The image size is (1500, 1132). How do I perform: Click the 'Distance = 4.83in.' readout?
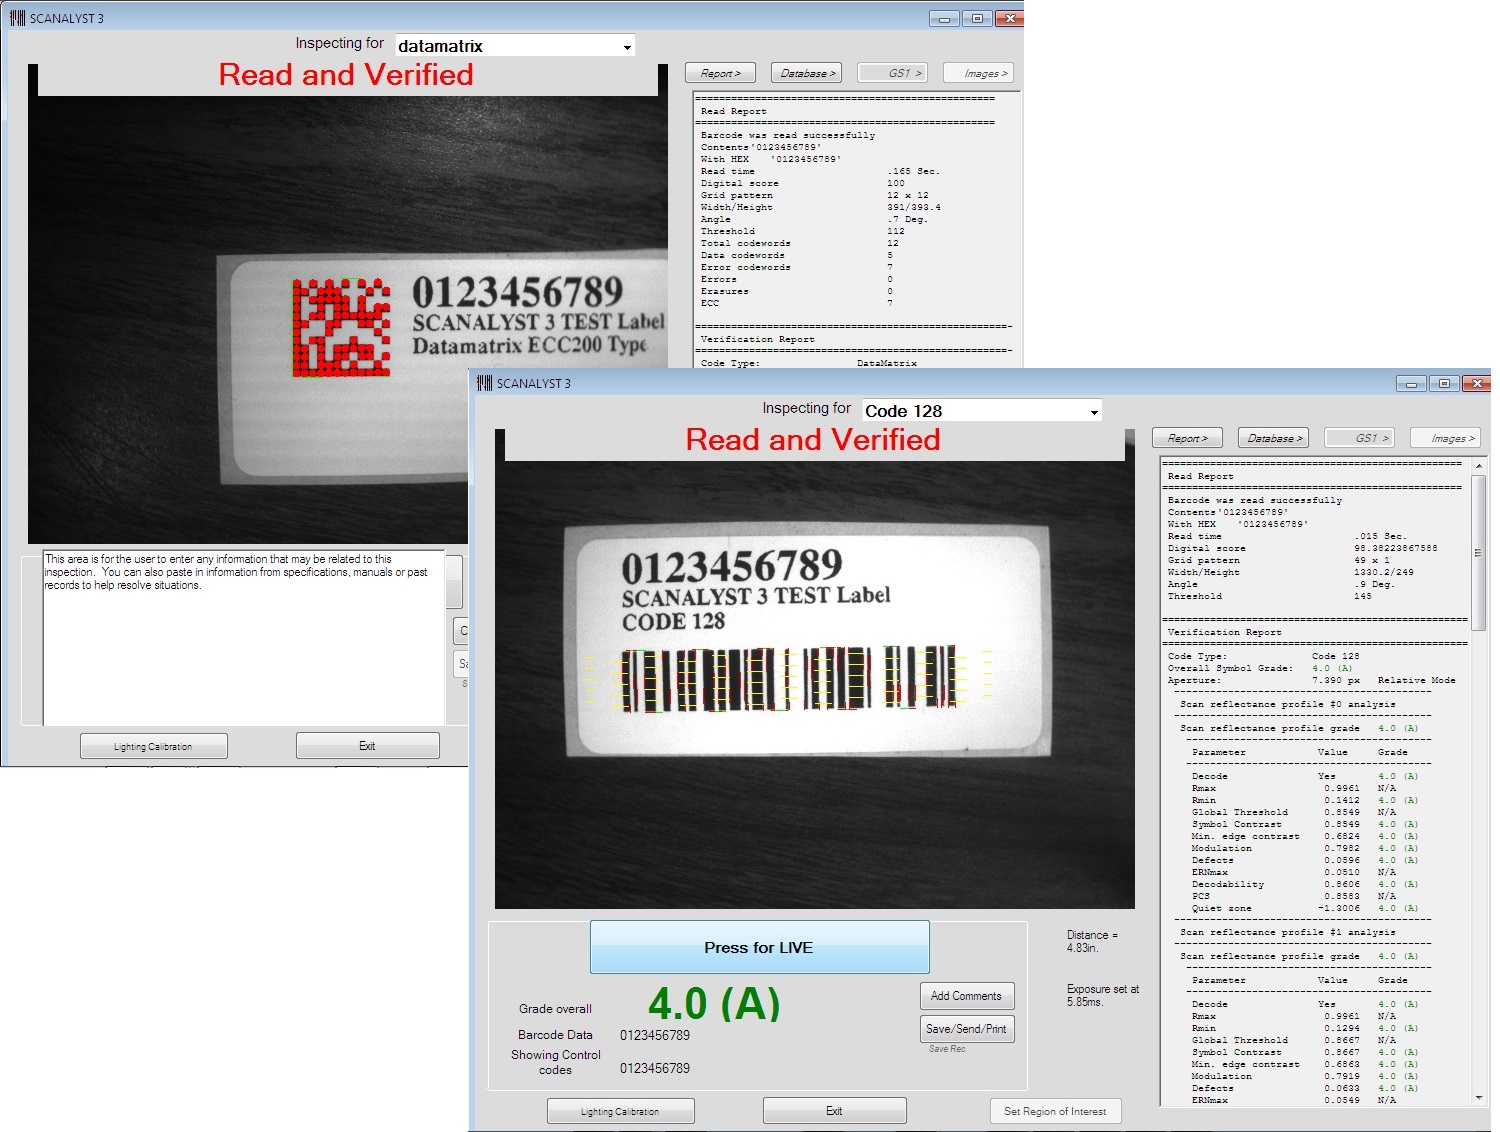pos(1092,941)
